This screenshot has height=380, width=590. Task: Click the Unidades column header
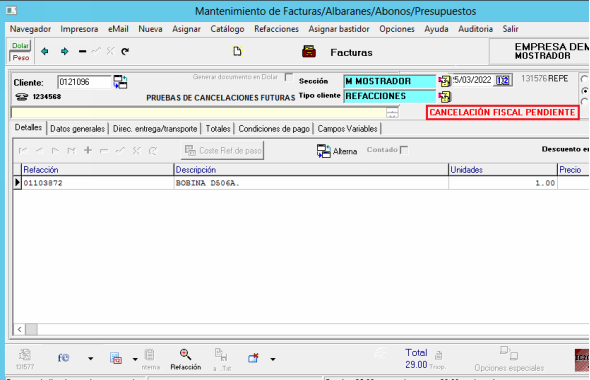coord(503,170)
